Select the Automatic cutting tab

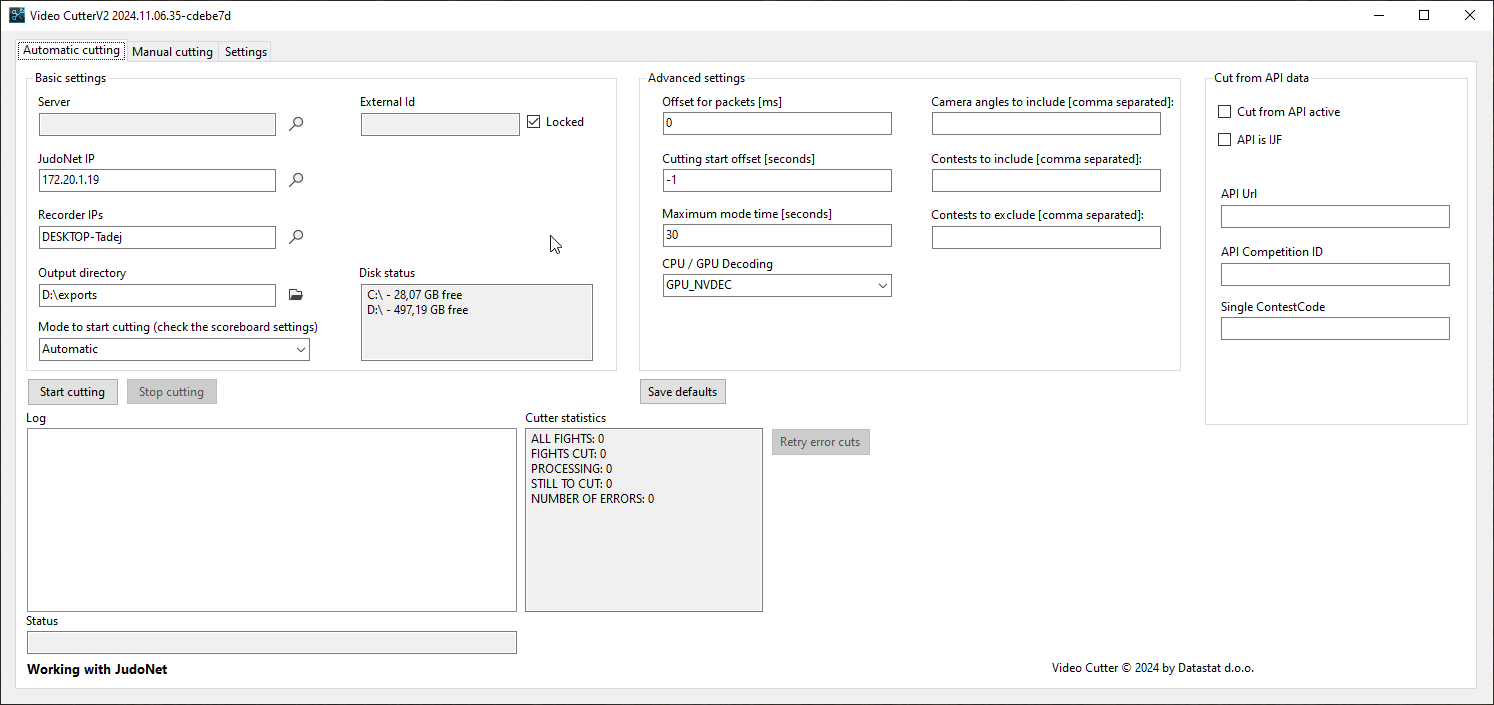pos(71,50)
